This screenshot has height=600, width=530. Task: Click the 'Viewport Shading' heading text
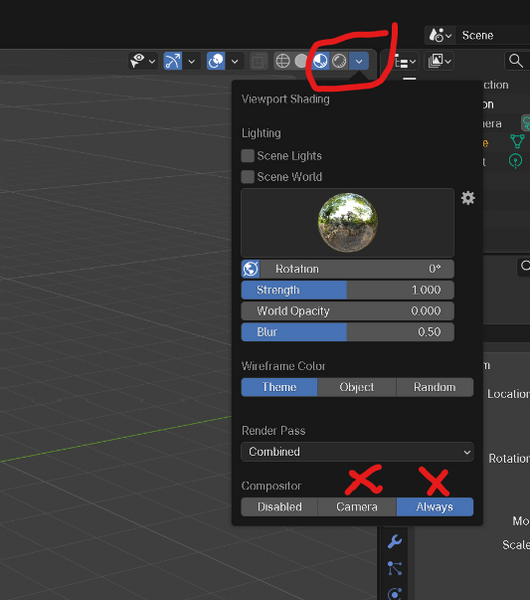point(285,99)
